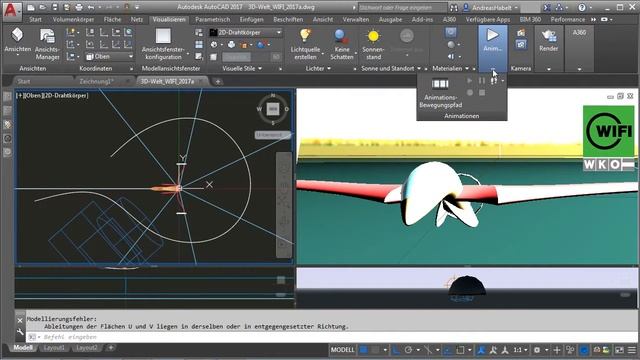This screenshot has height=360, width=640.
Task: Open the Ansichts-Manager
Action: [x=47, y=44]
